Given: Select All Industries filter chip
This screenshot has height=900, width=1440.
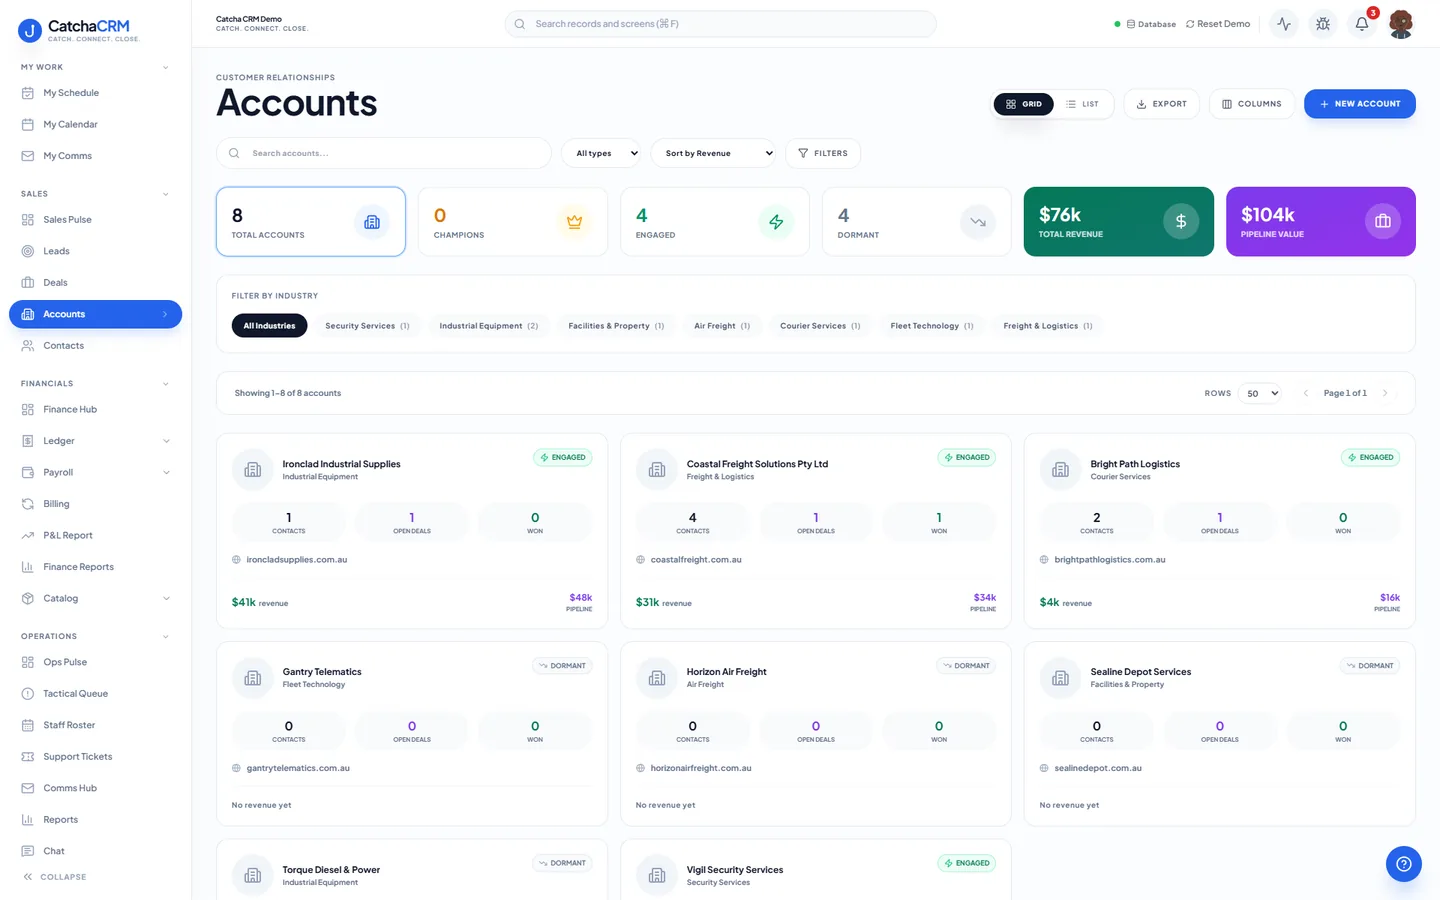Looking at the screenshot, I should tap(269, 326).
